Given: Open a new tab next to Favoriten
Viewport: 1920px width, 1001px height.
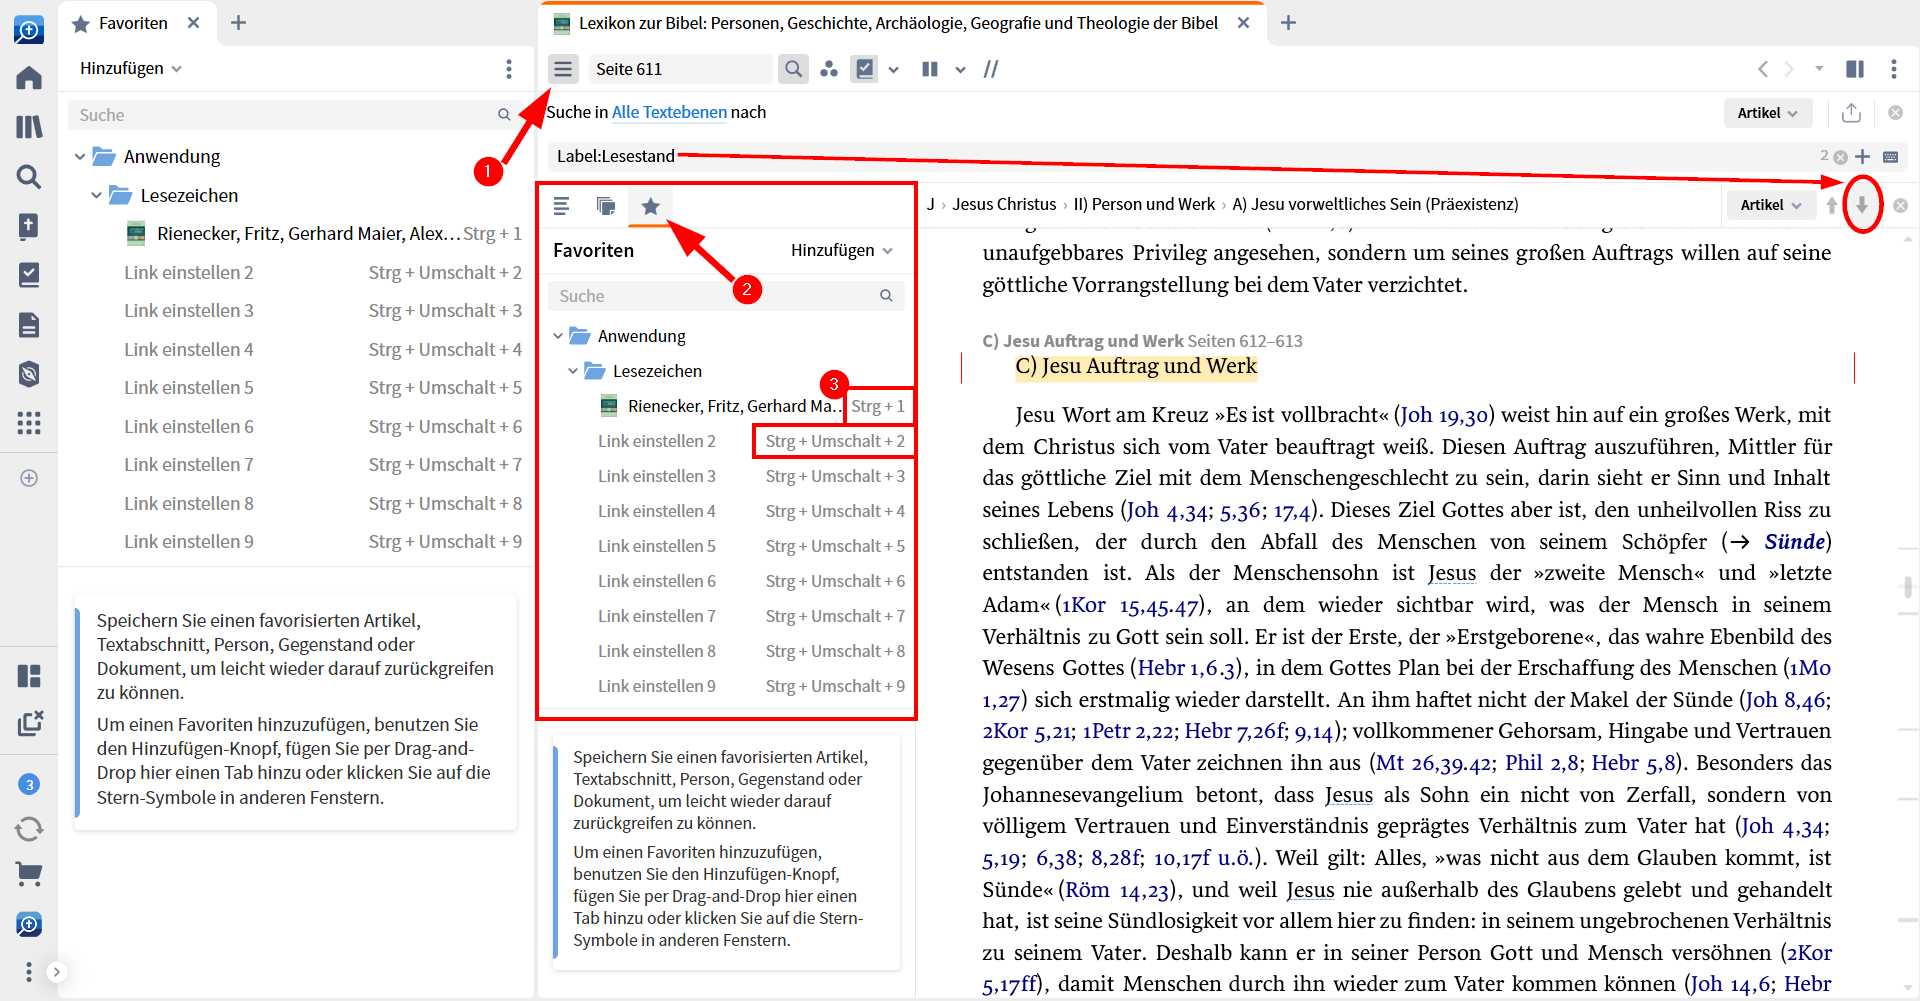Looking at the screenshot, I should (x=238, y=23).
